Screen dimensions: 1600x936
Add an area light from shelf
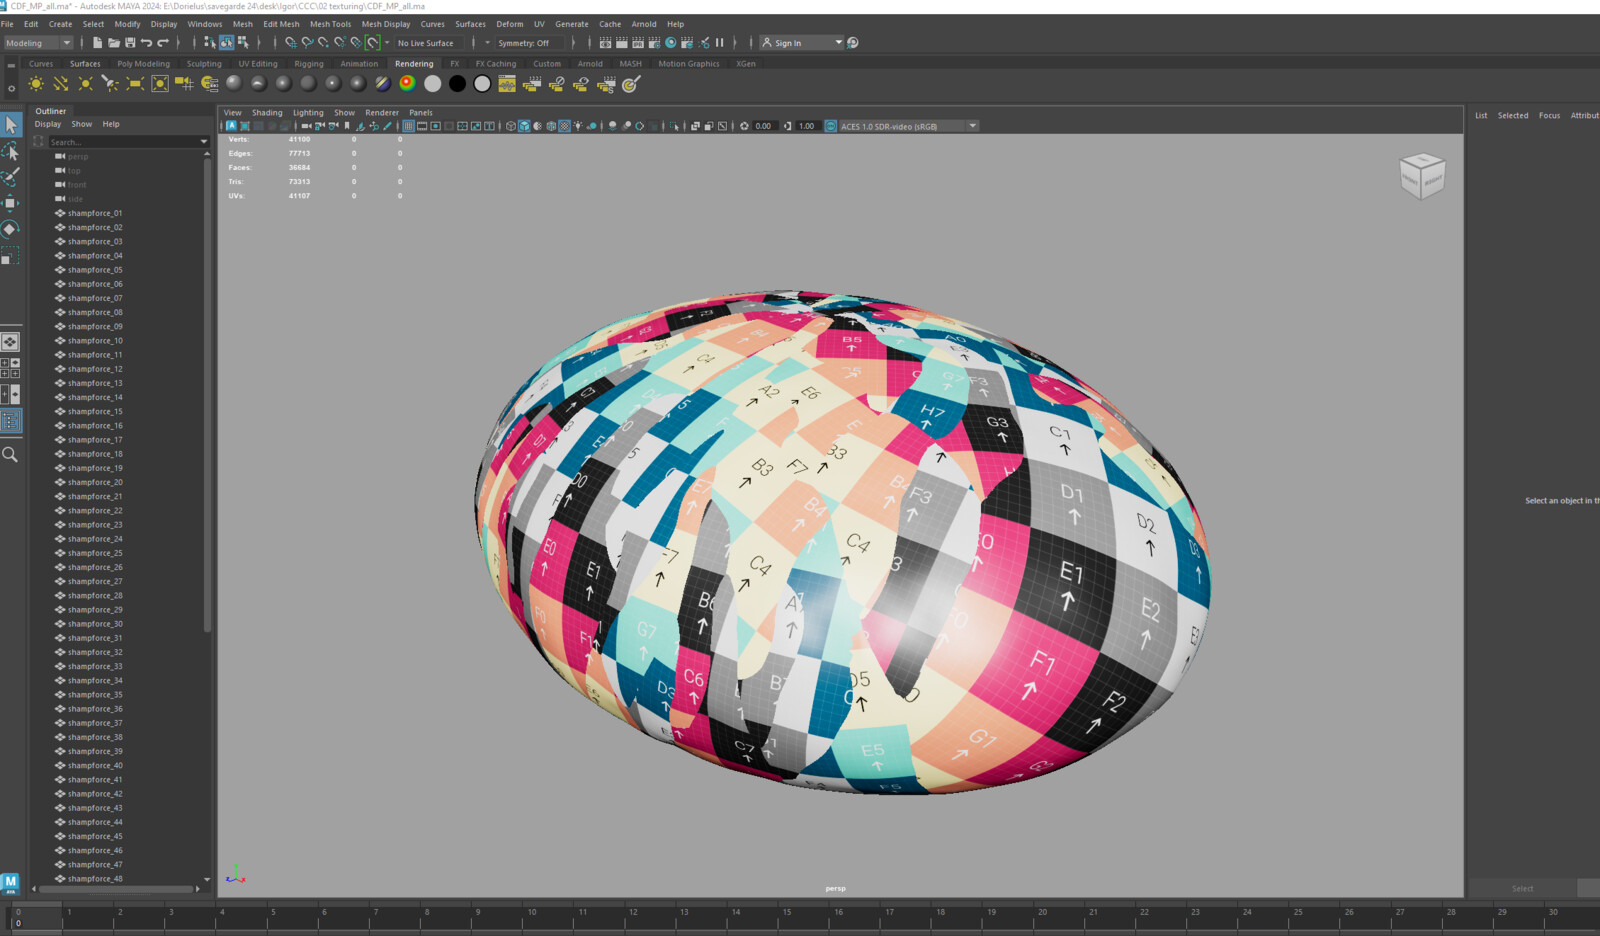pos(135,84)
